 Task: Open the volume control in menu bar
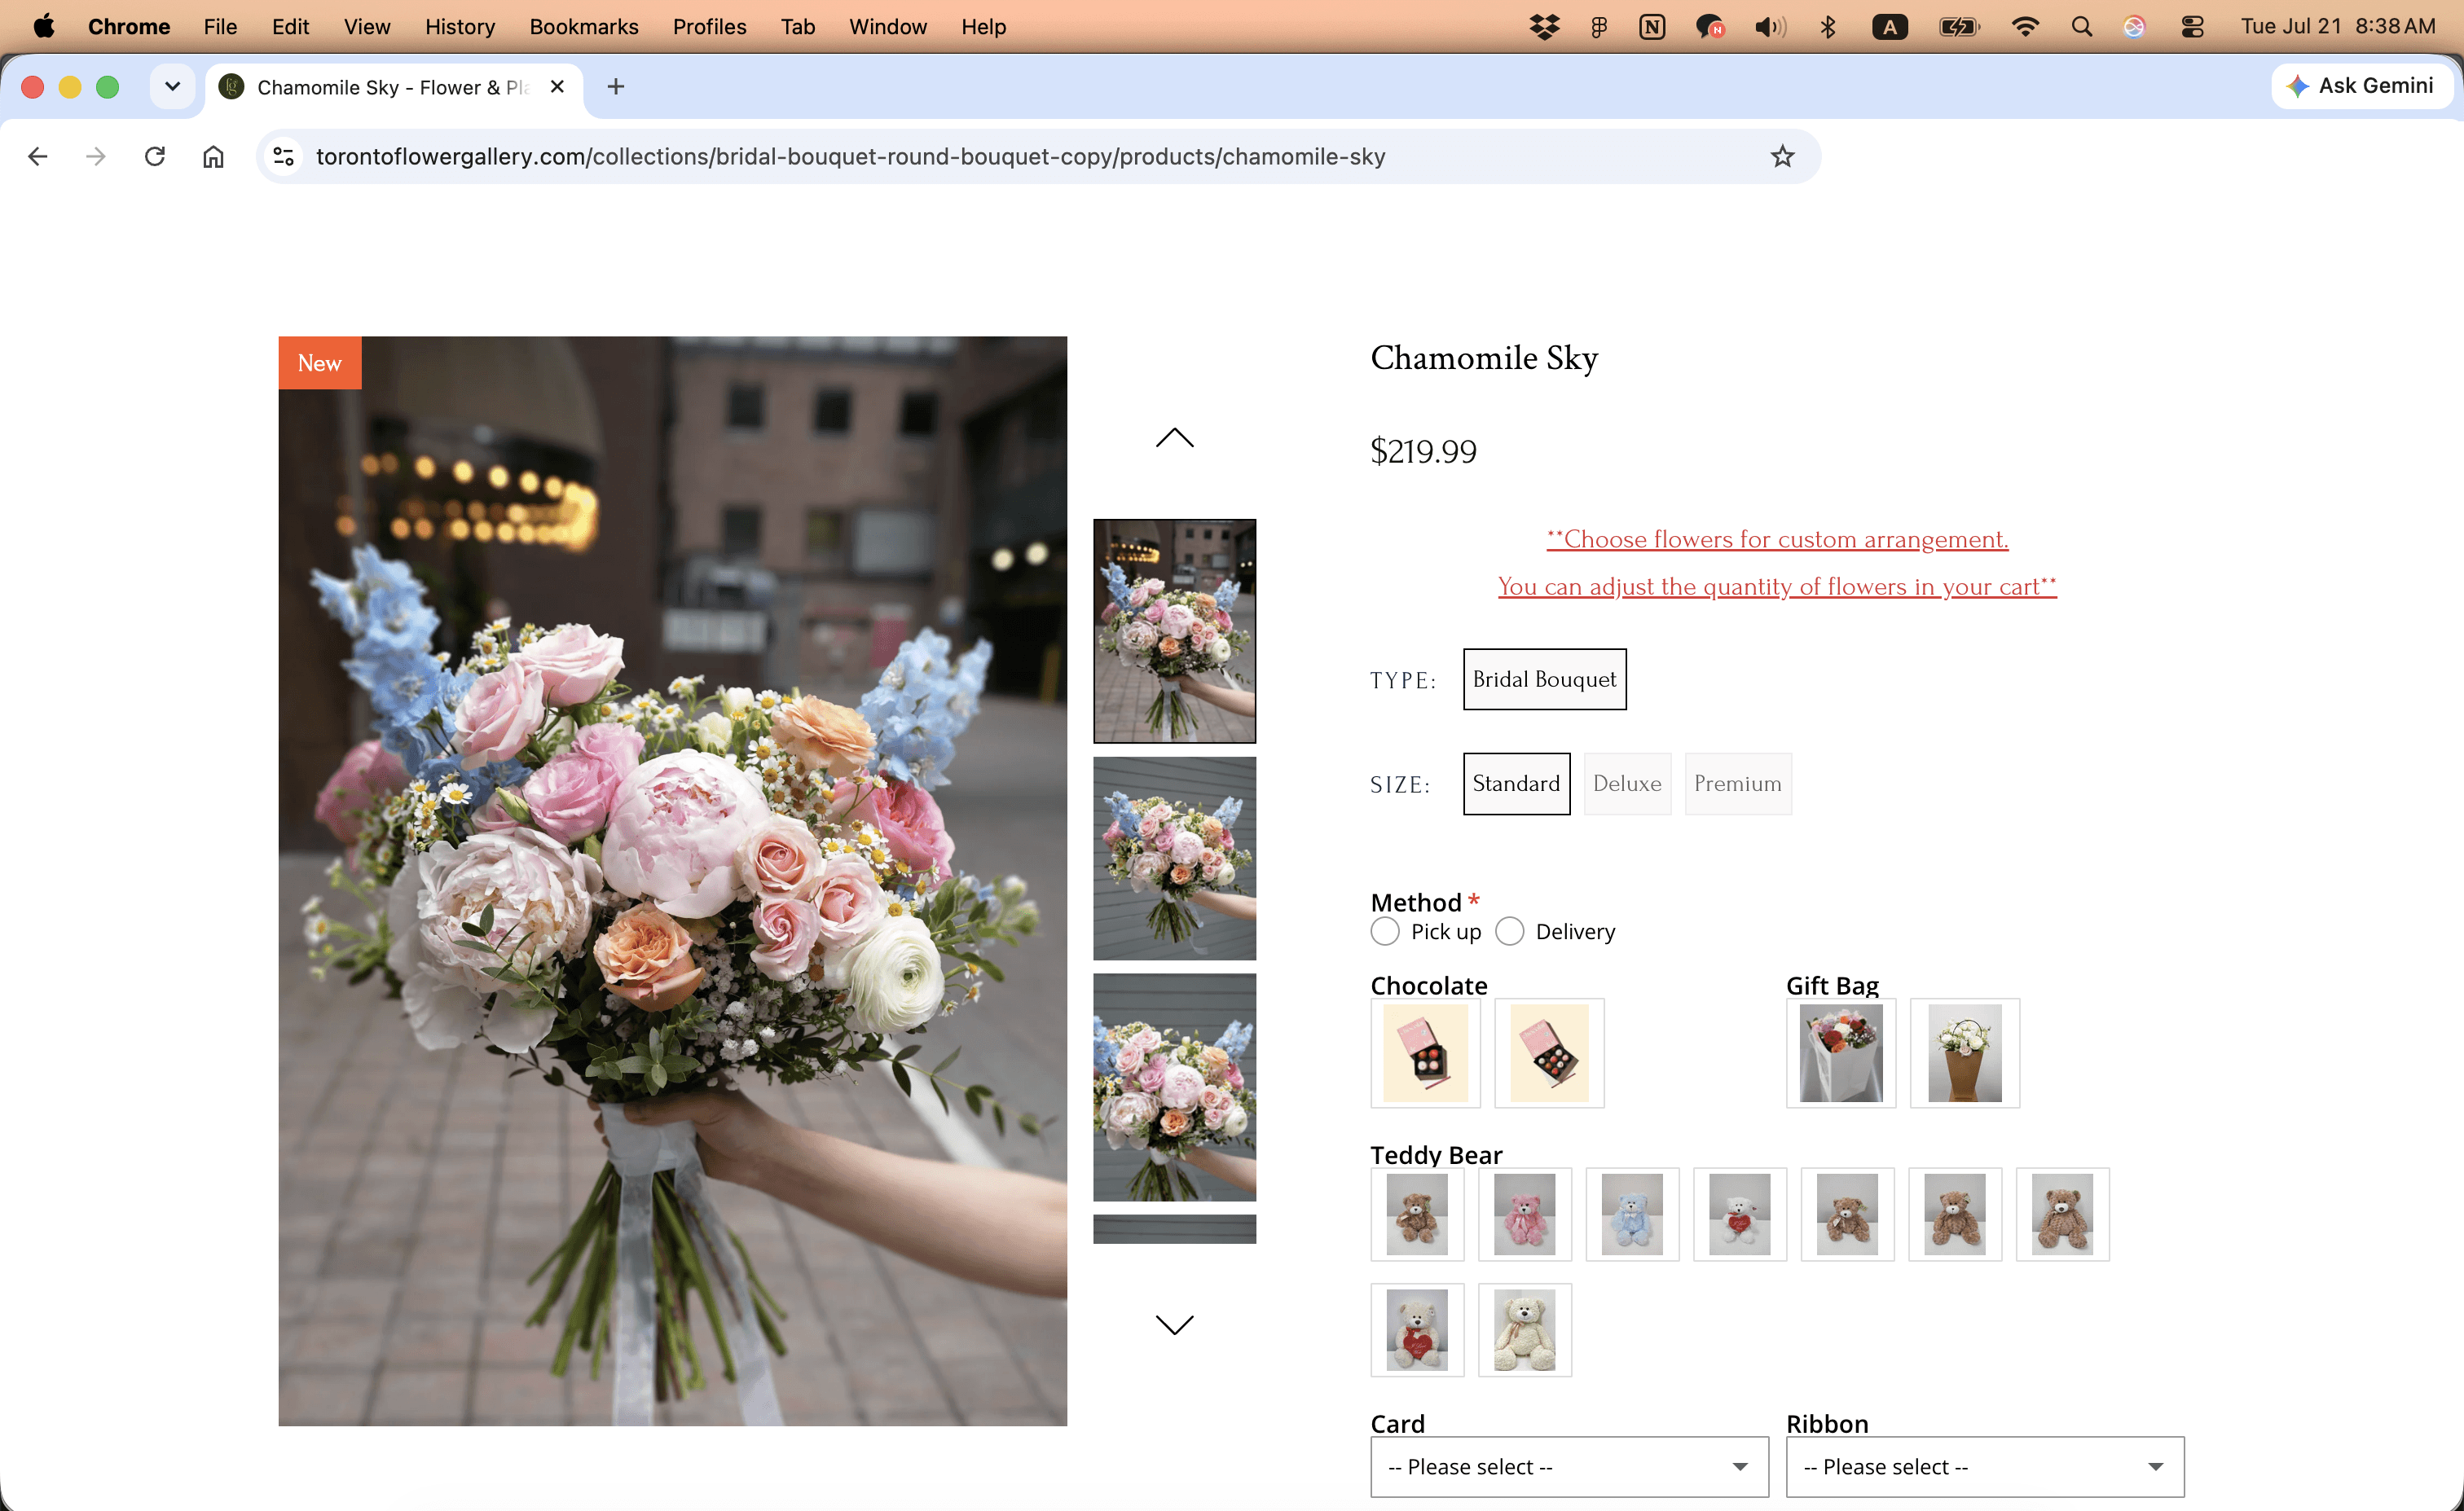1769,27
